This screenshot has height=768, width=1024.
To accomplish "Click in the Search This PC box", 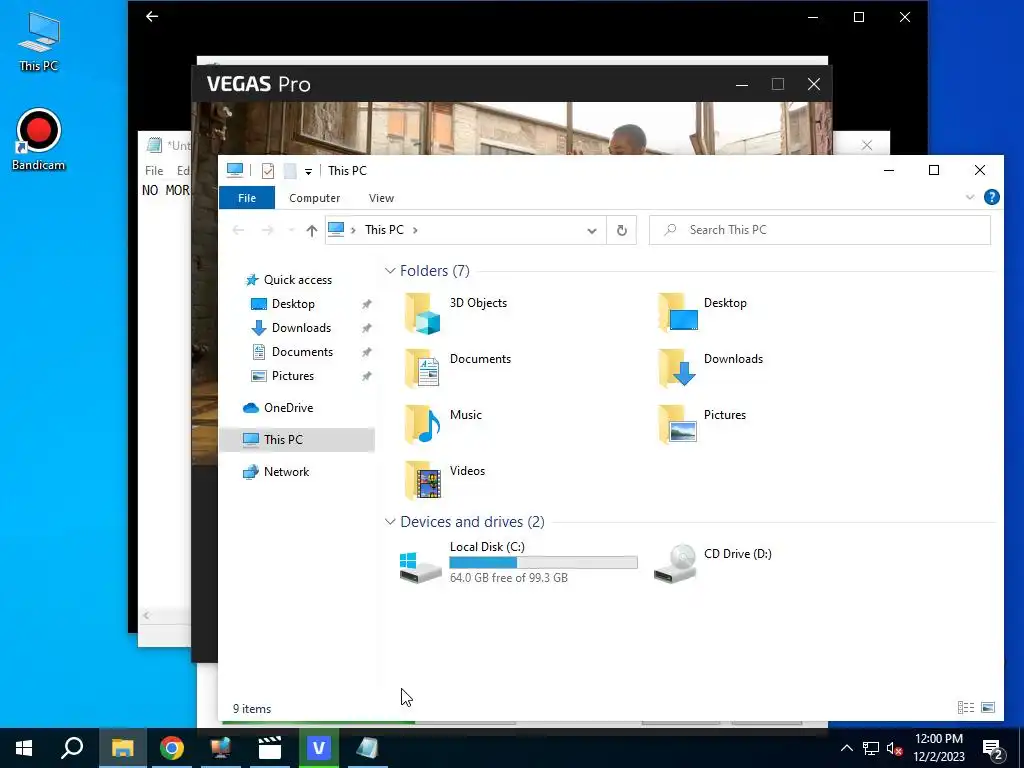I will tap(820, 230).
